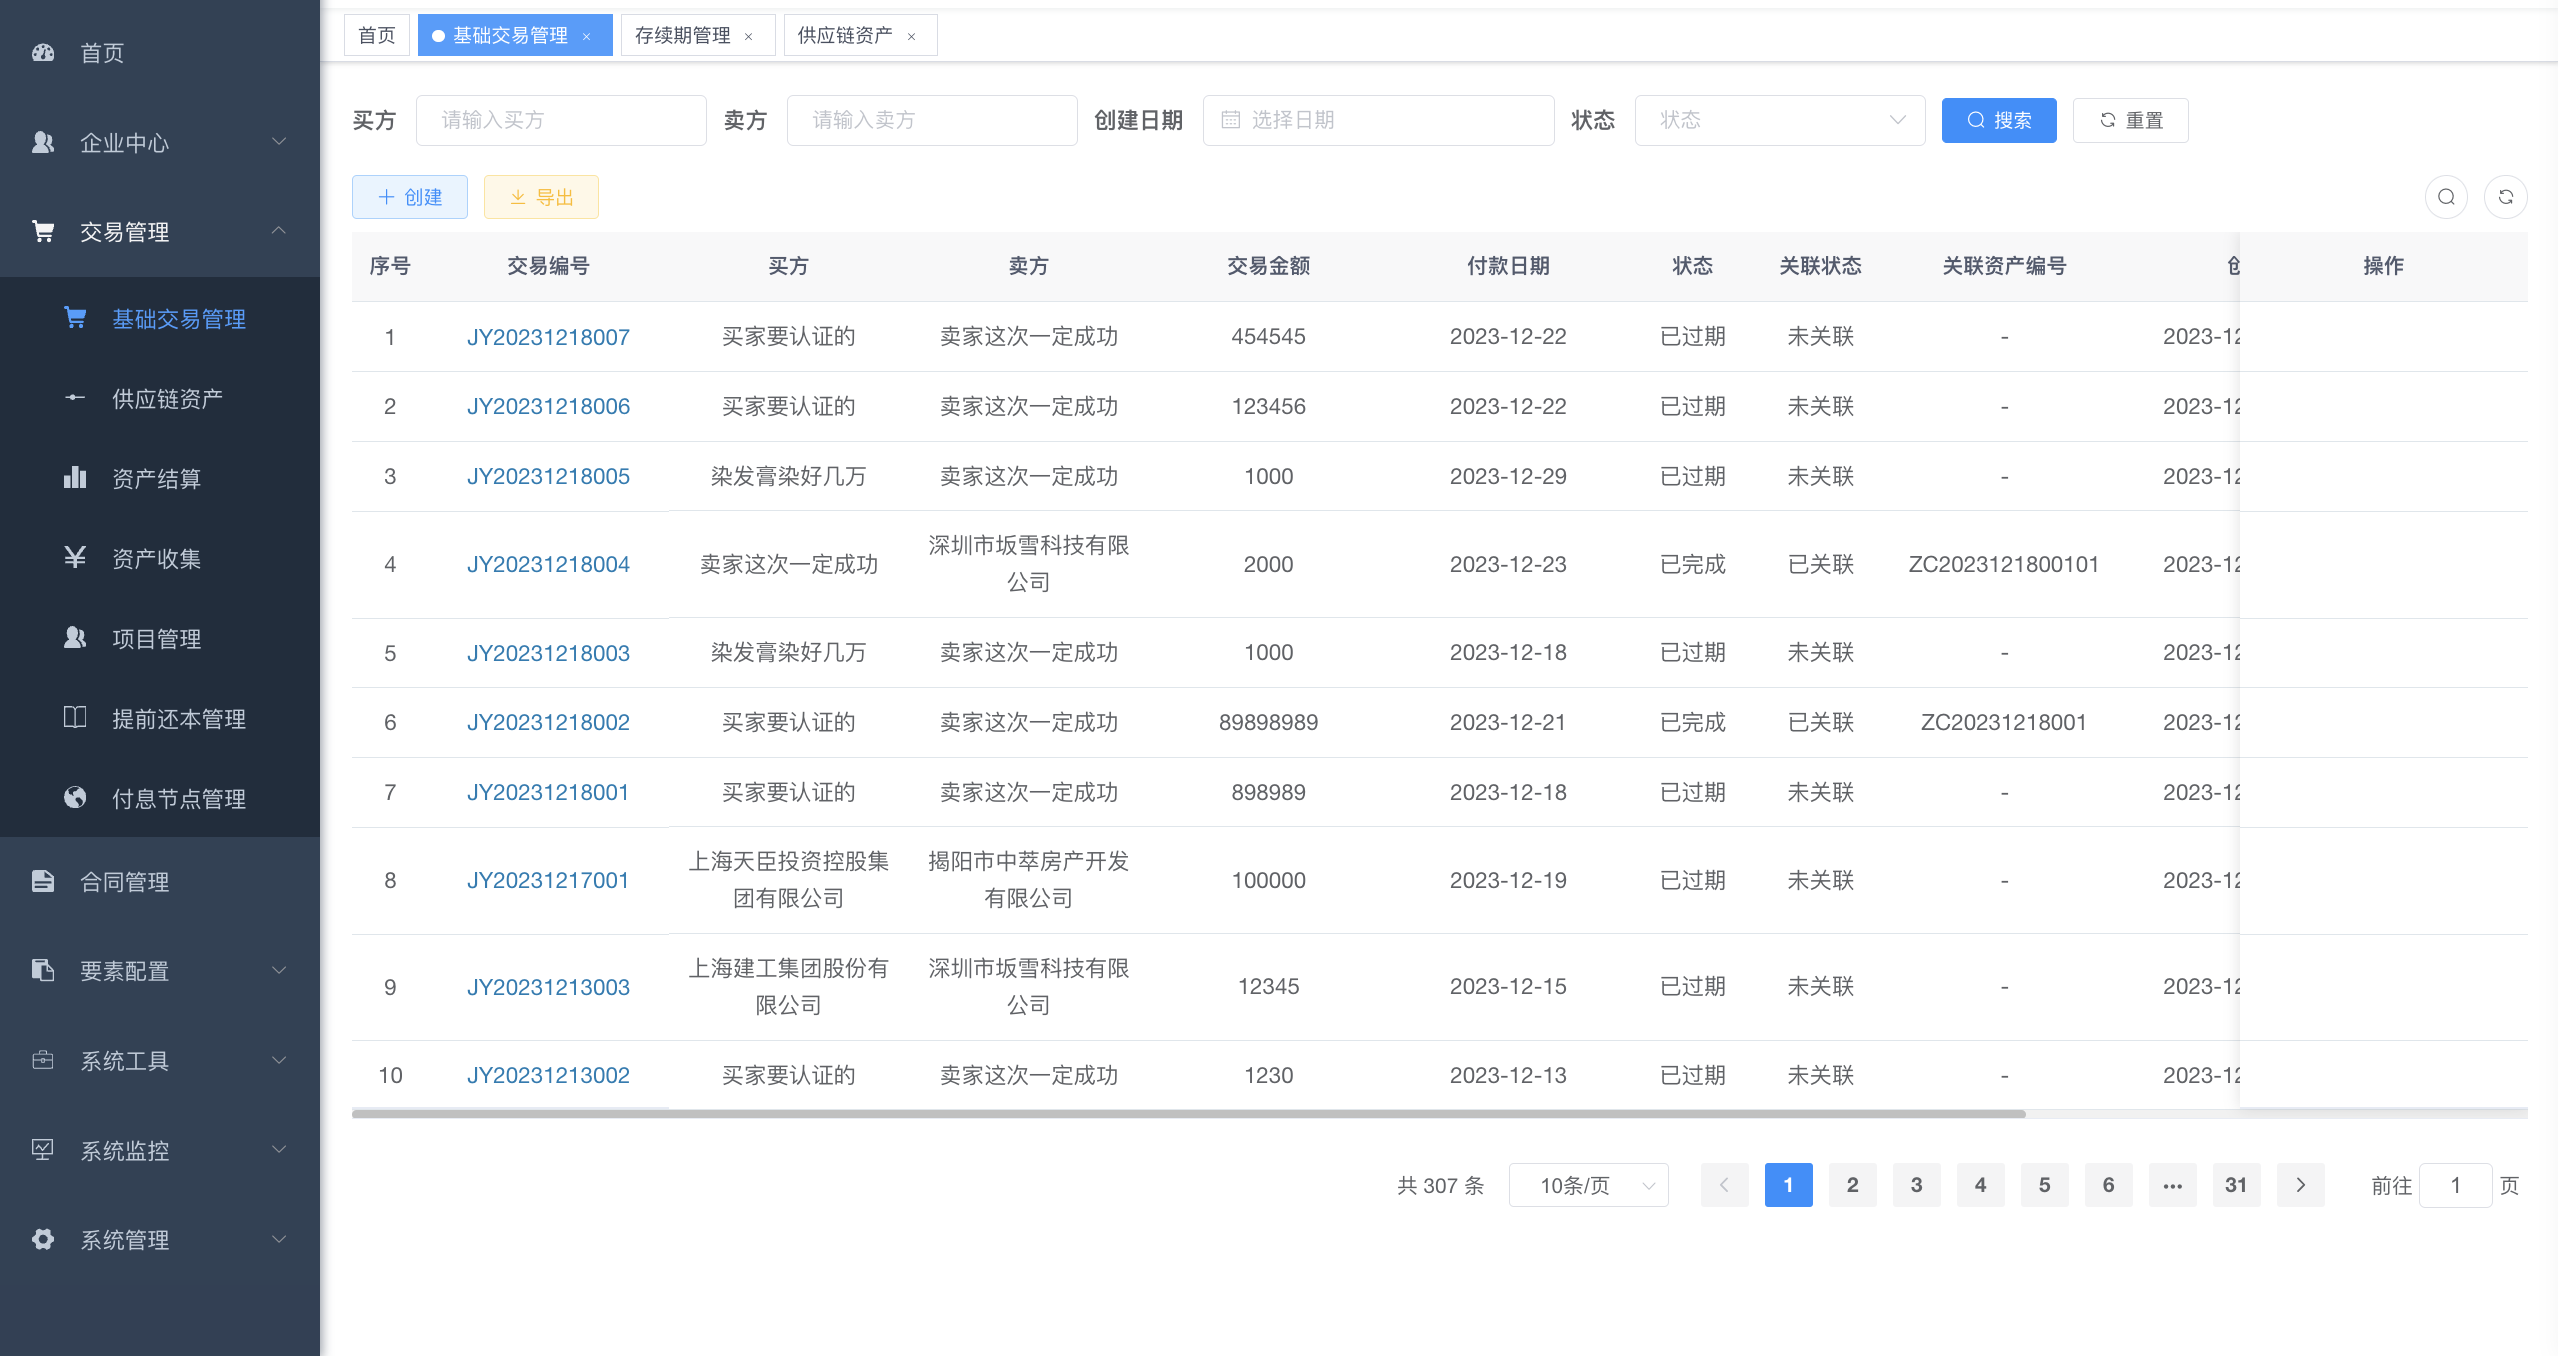Refresh table with round refresh icon
Viewport: 2558px width, 1356px height.
coord(2506,197)
